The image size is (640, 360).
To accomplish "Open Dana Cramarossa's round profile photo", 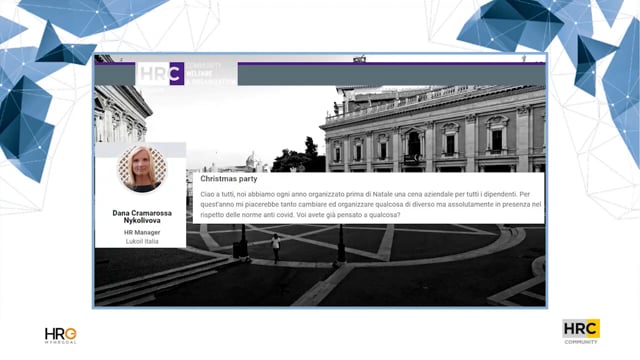I will [142, 169].
